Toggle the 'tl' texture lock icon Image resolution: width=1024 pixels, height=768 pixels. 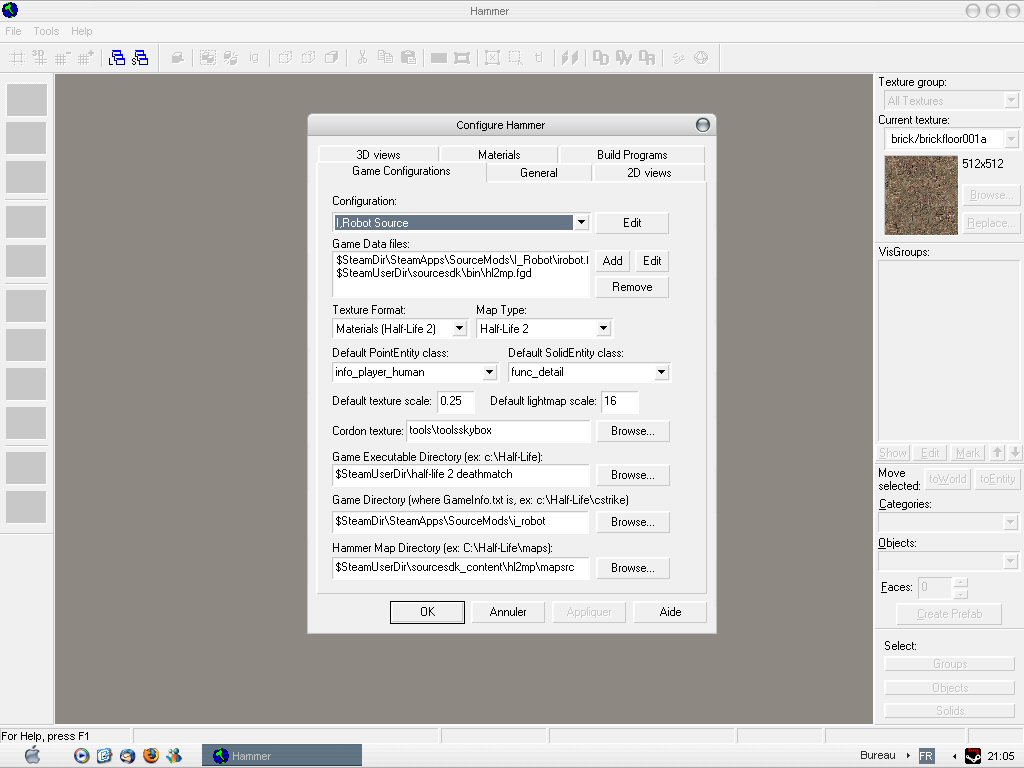click(539, 58)
